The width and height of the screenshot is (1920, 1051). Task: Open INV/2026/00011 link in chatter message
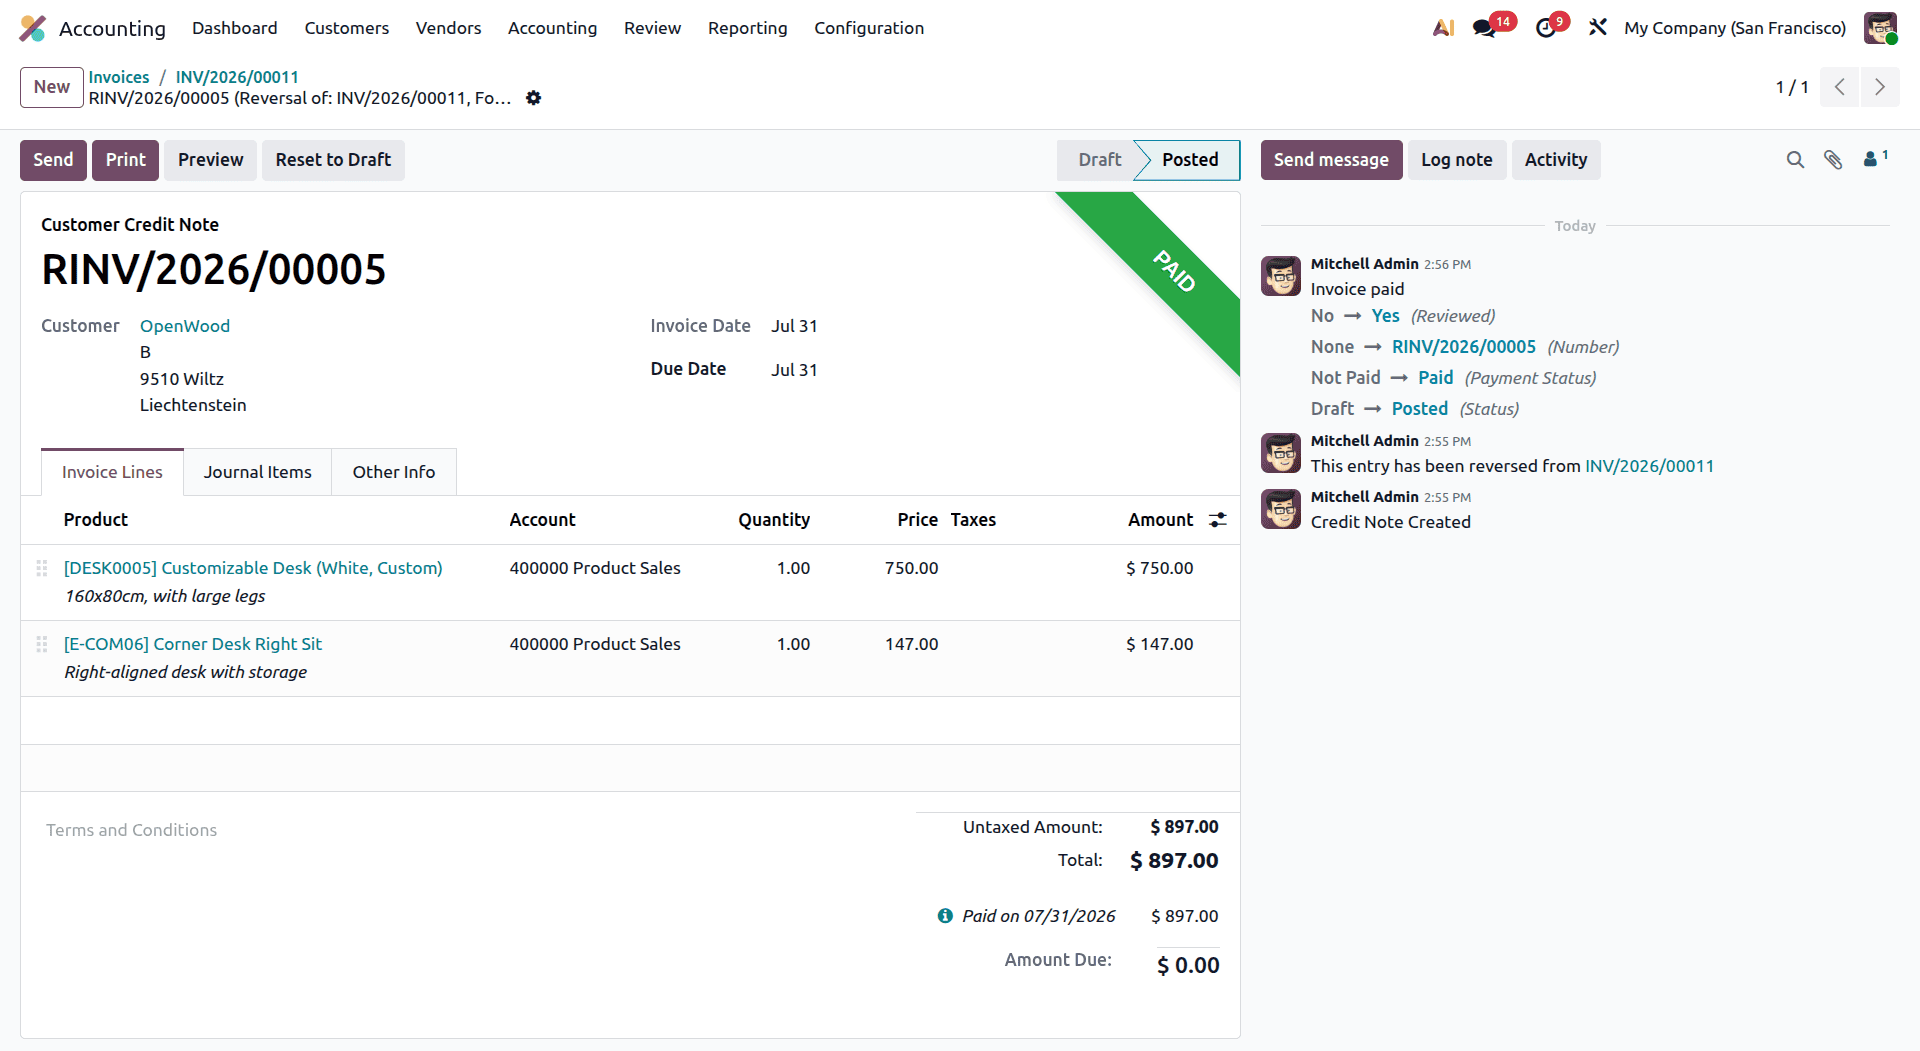point(1650,466)
